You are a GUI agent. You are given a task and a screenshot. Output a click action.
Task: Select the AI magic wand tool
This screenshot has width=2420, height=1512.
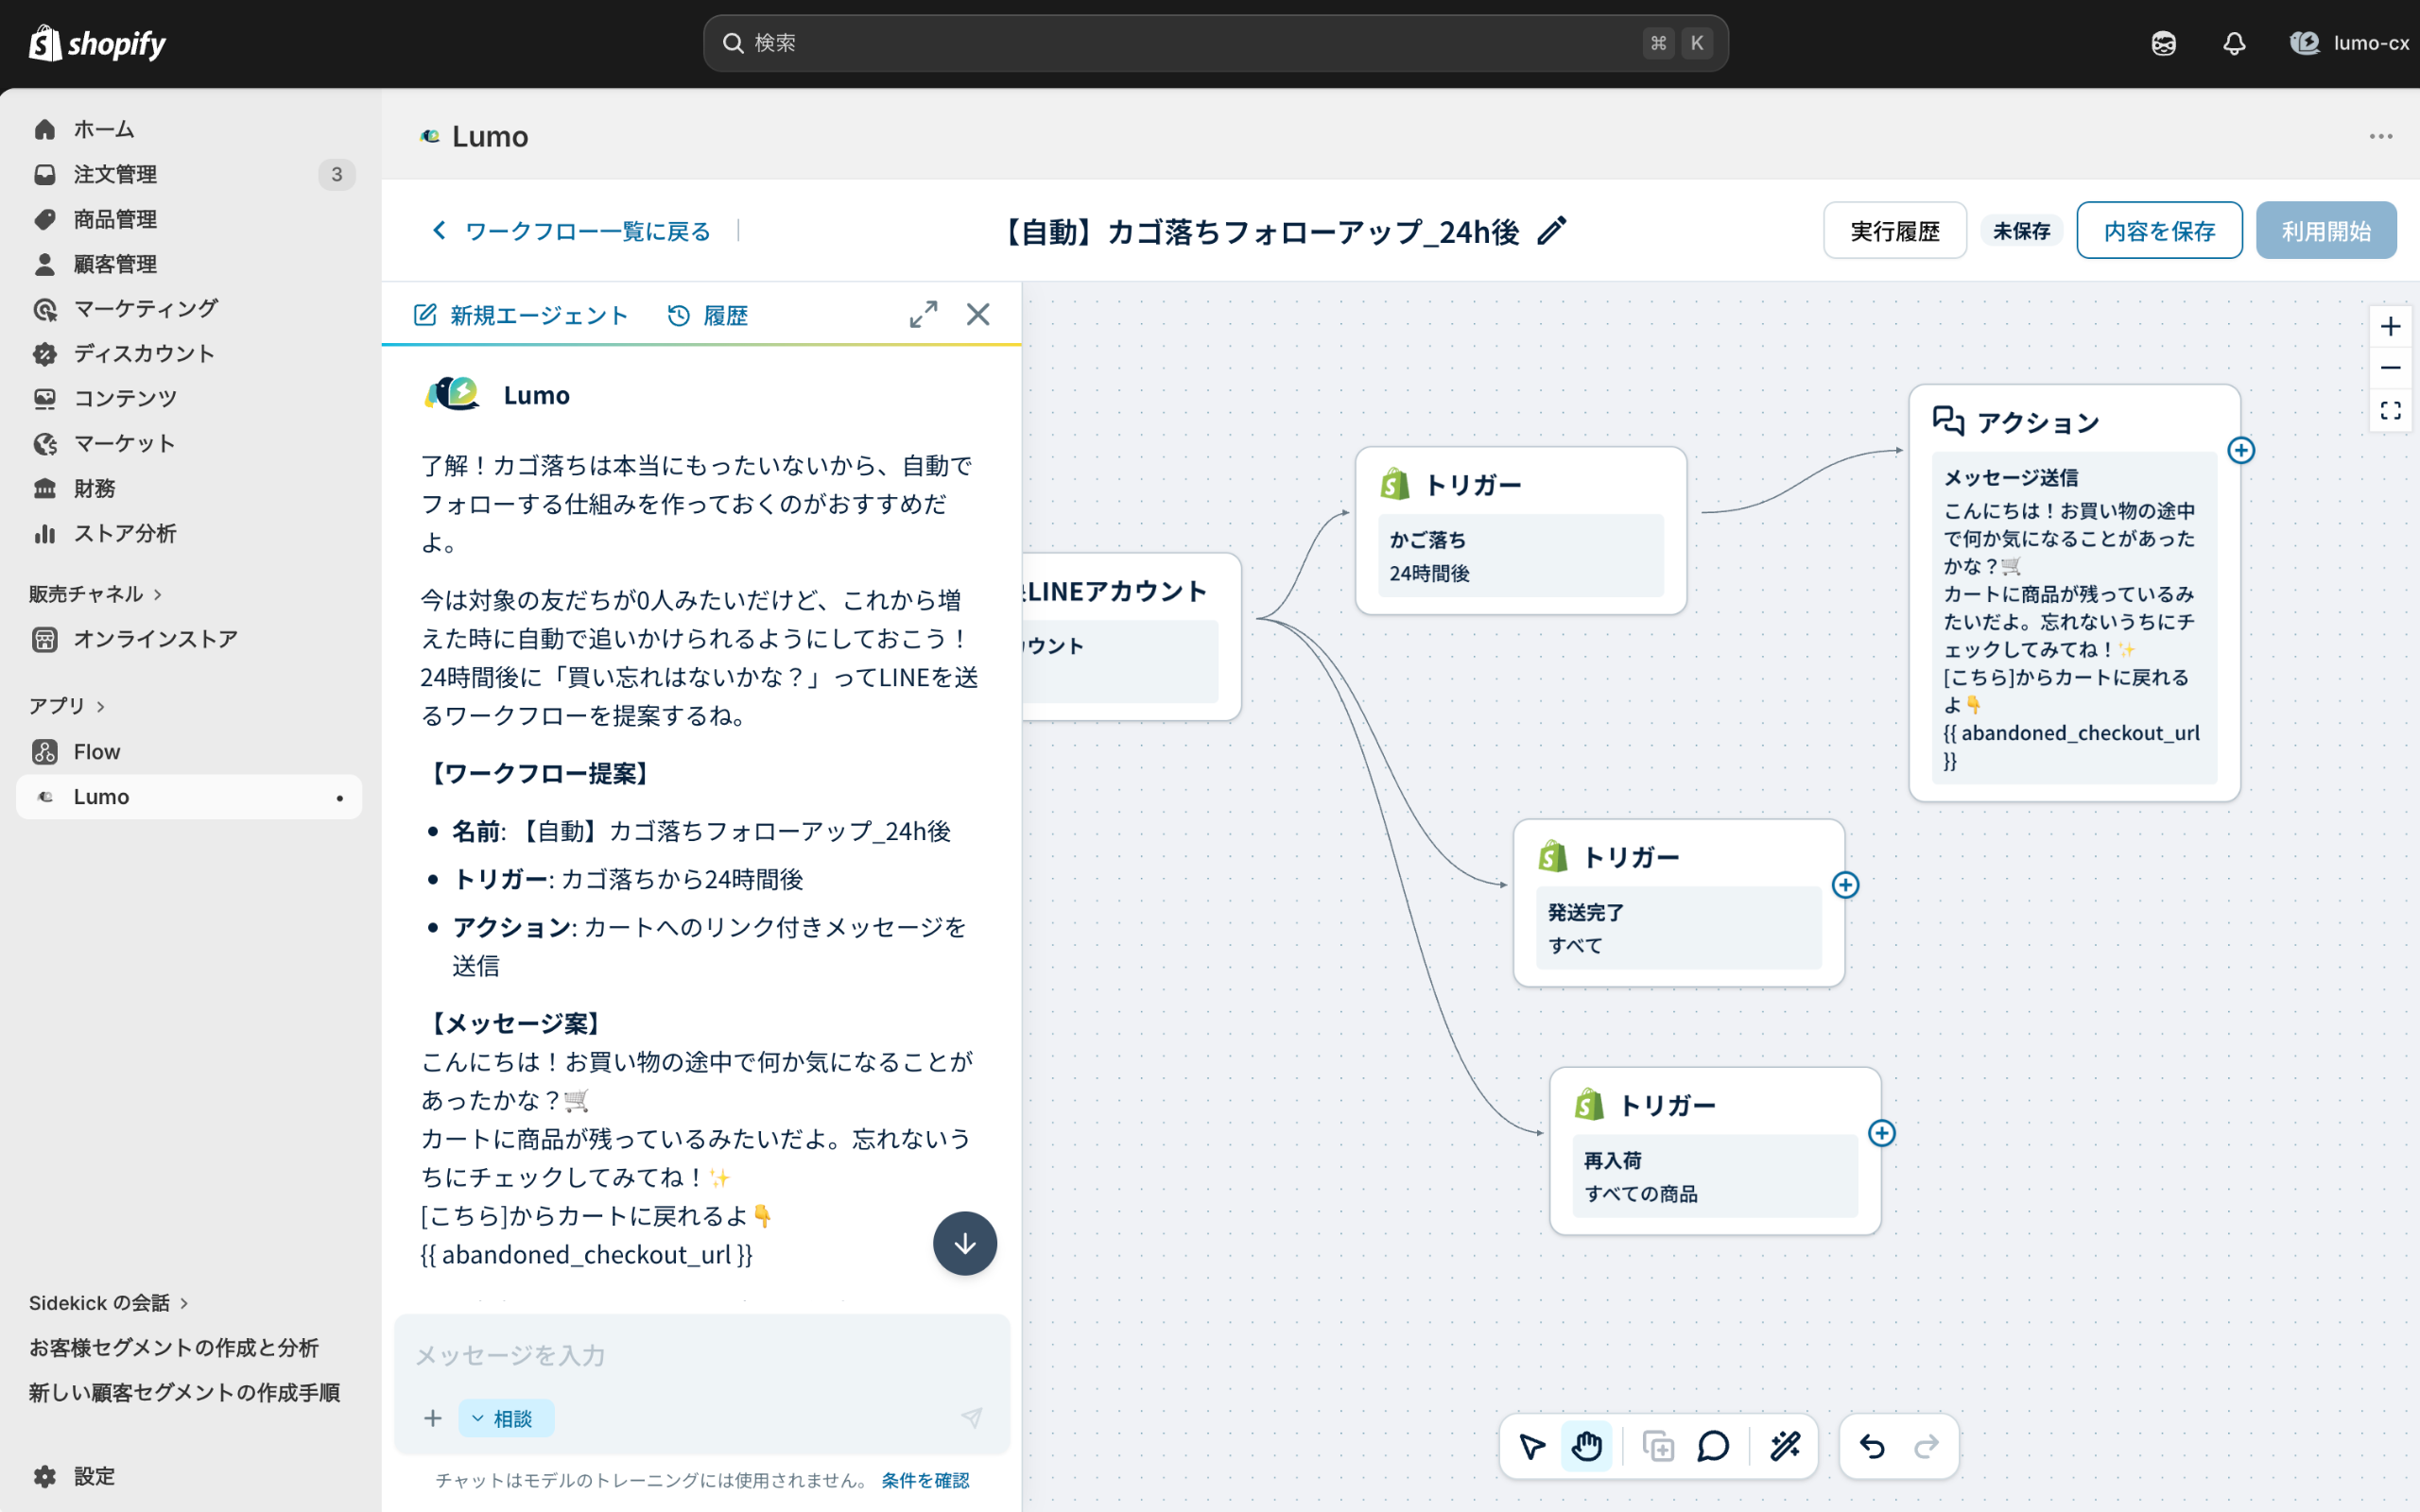1785,1446
